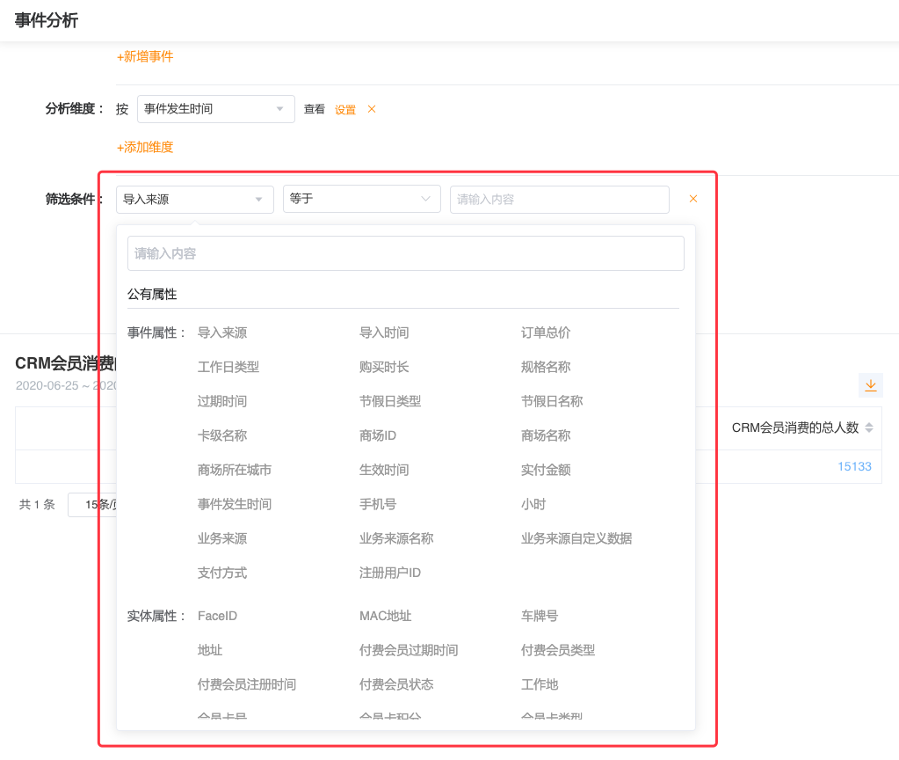Delete the filter condition row
This screenshot has width=899, height=760.
pos(693,199)
